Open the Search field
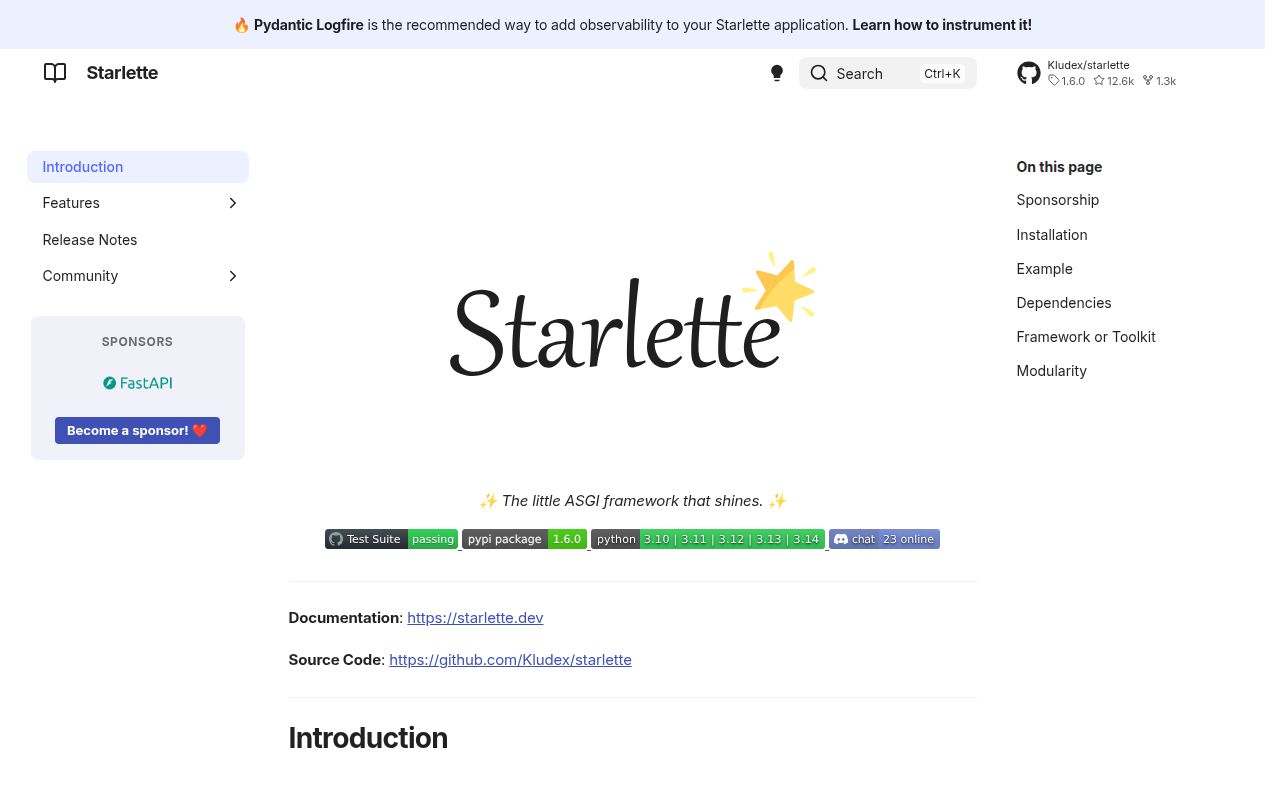Screen dimensions: 1280x800 (887, 73)
